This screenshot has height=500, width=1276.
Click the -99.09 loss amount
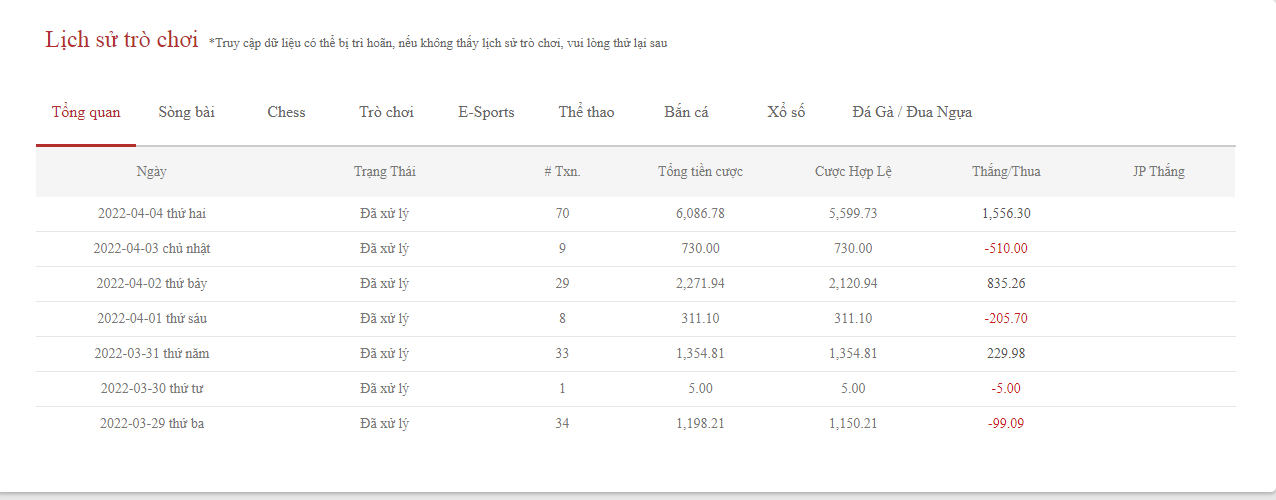[x=1006, y=424]
